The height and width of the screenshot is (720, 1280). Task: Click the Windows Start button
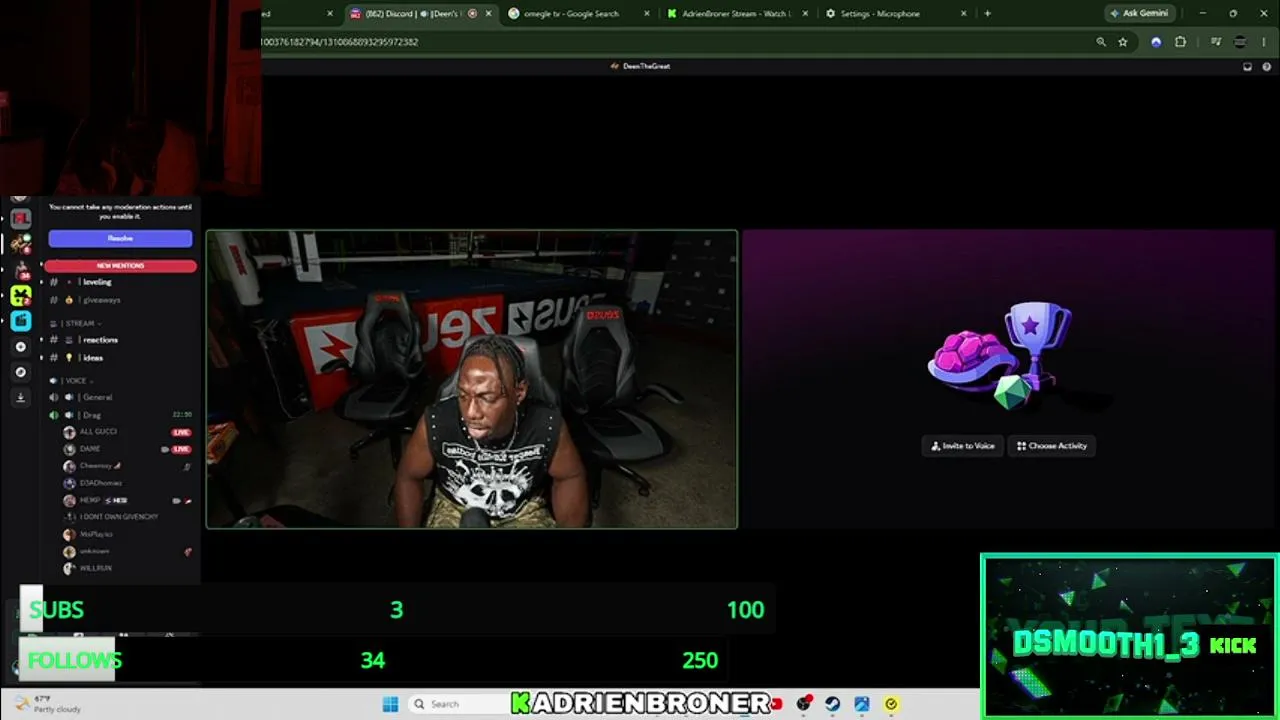pos(390,704)
